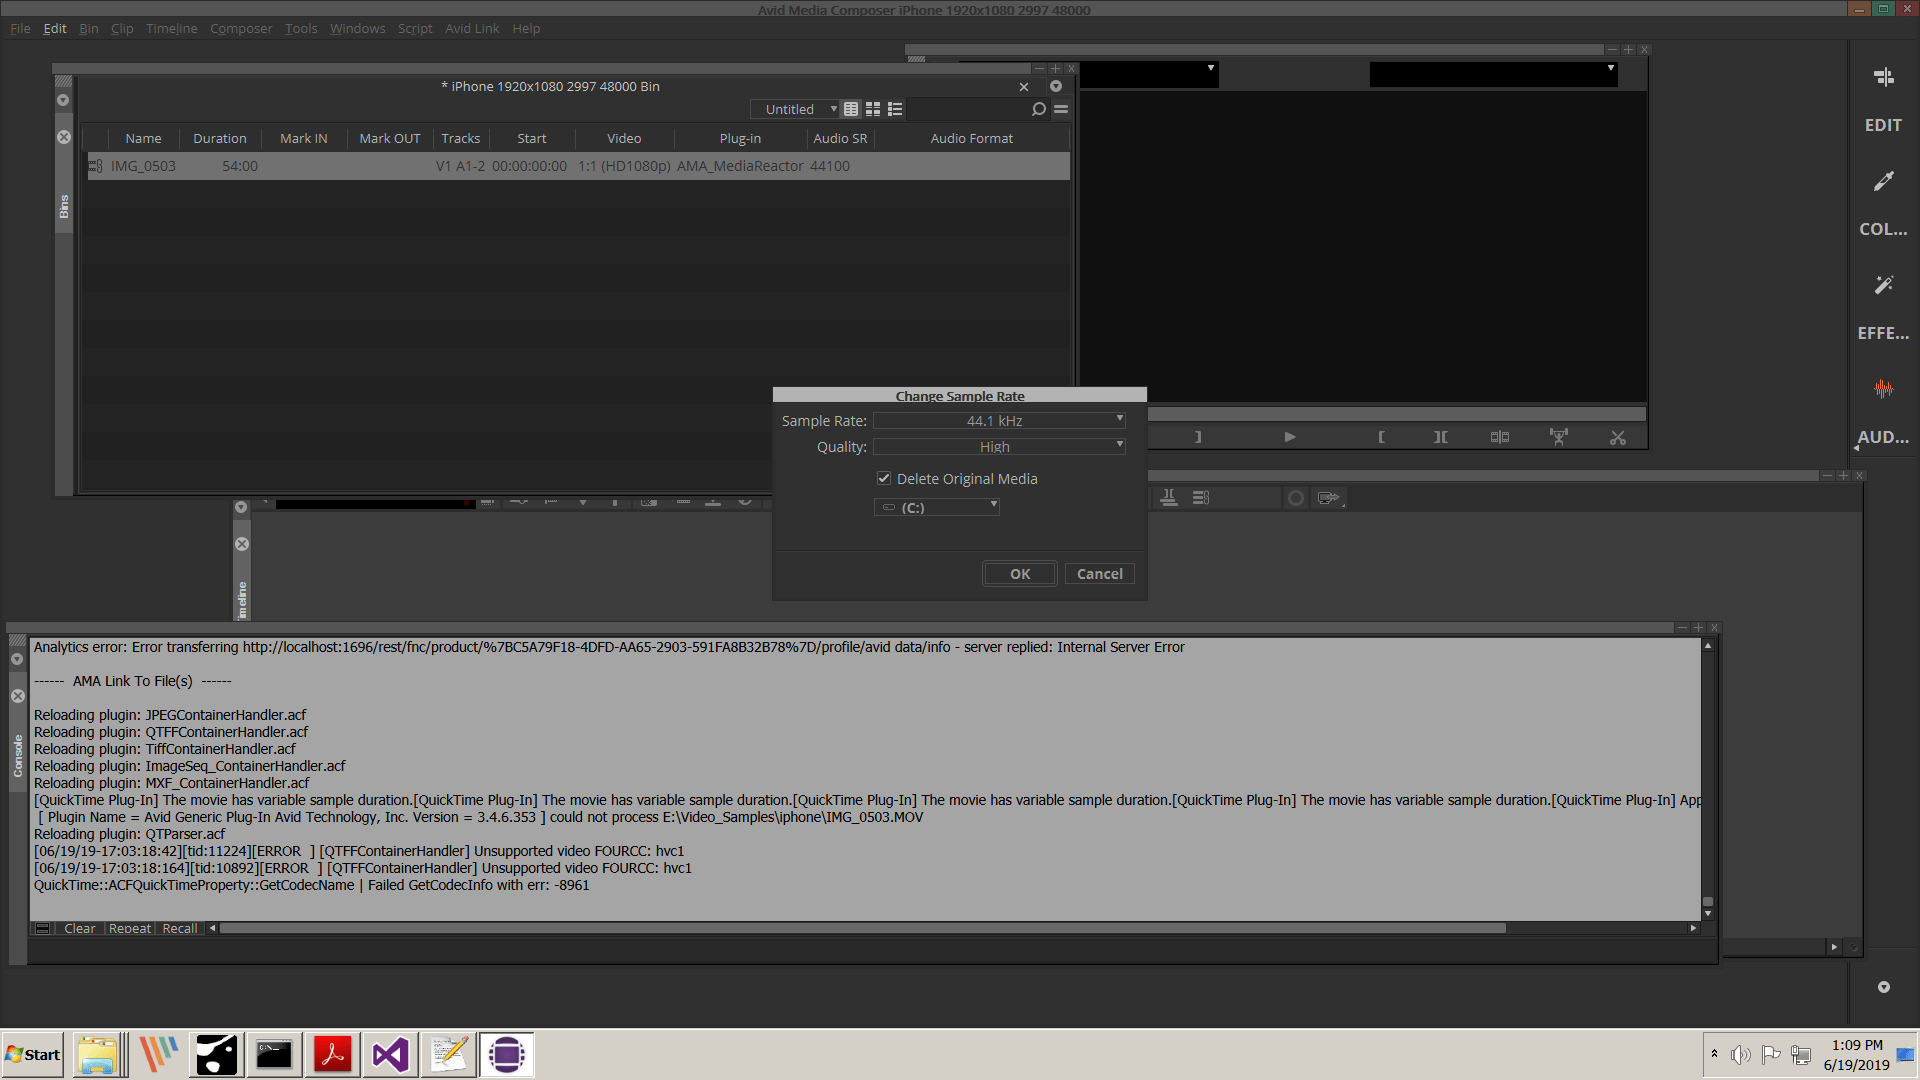Click the Mark In bracket in monitor

(1381, 437)
